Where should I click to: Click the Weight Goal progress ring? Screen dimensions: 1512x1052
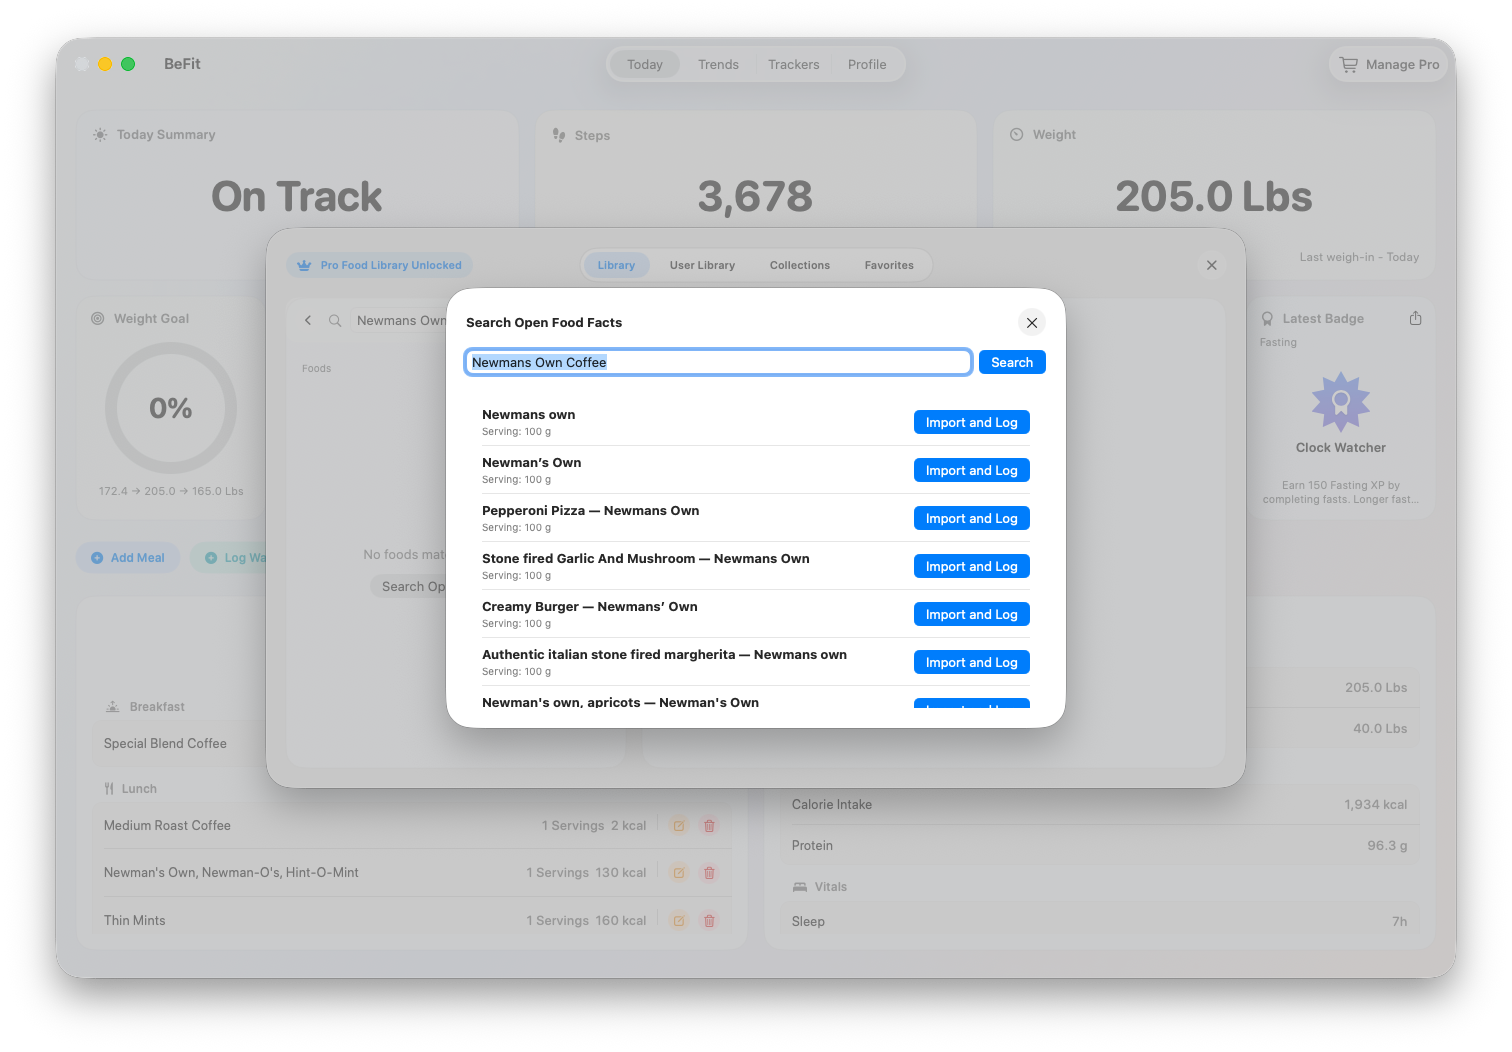tap(171, 408)
